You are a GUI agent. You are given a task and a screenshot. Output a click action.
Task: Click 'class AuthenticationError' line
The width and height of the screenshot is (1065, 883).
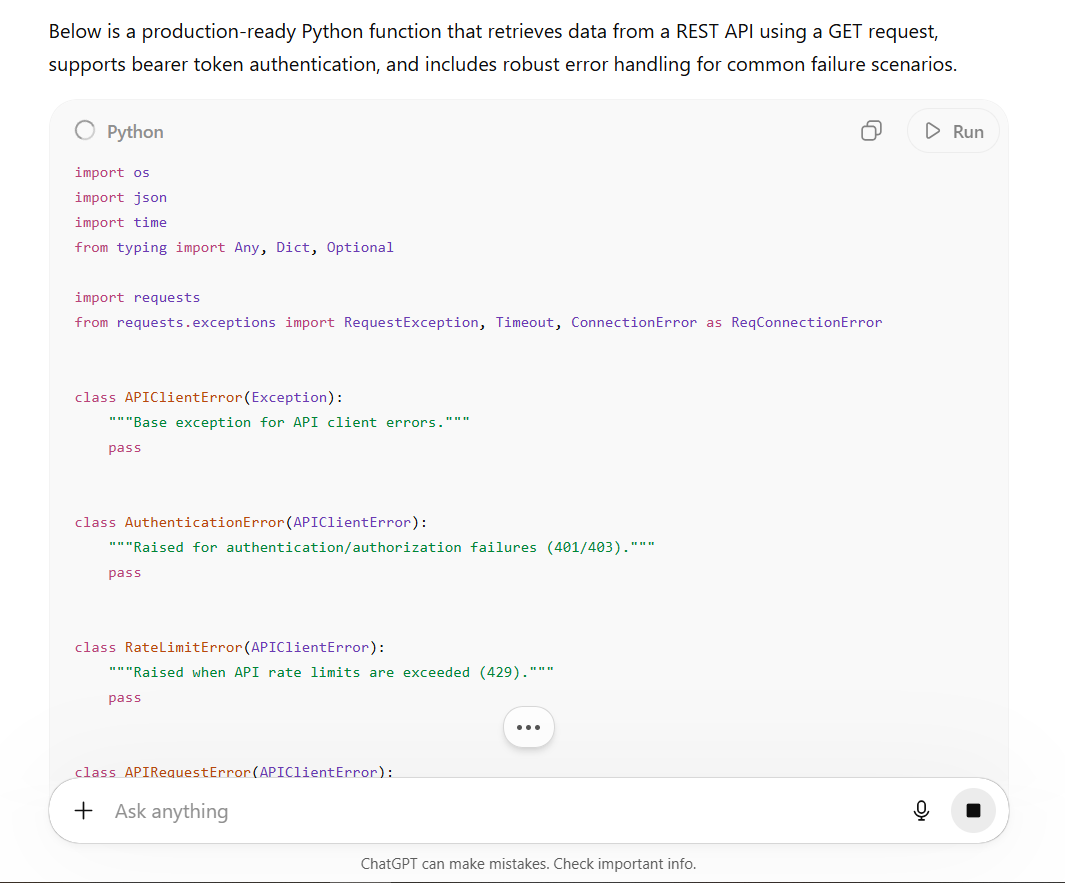tap(251, 522)
